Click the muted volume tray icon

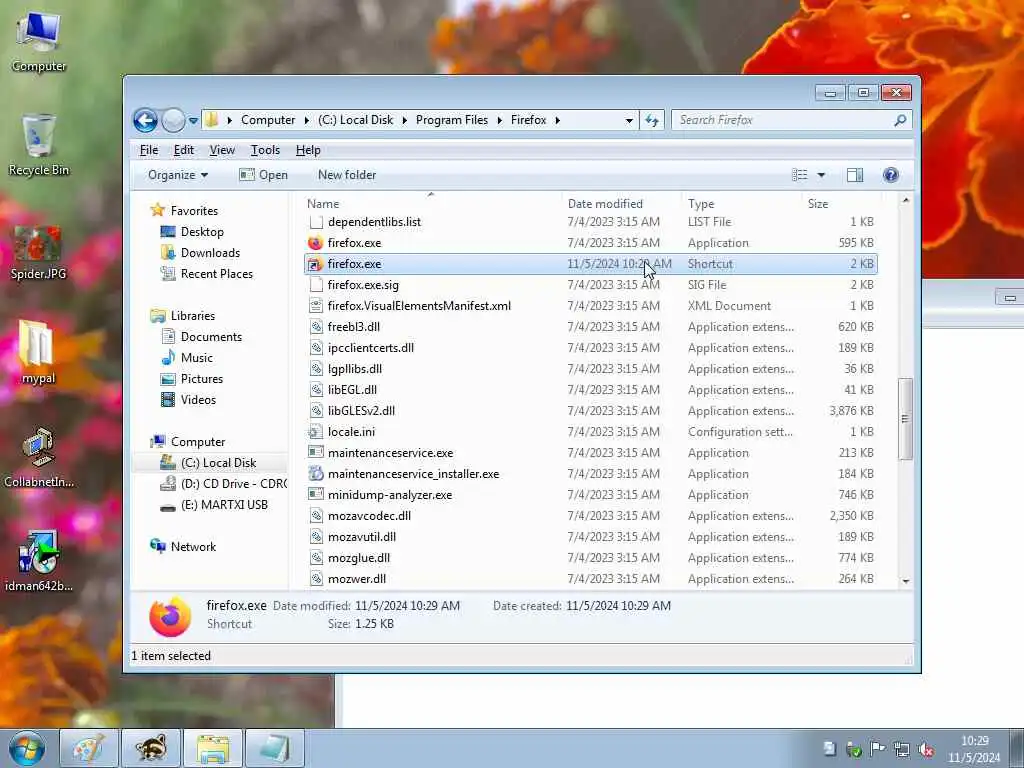point(926,750)
